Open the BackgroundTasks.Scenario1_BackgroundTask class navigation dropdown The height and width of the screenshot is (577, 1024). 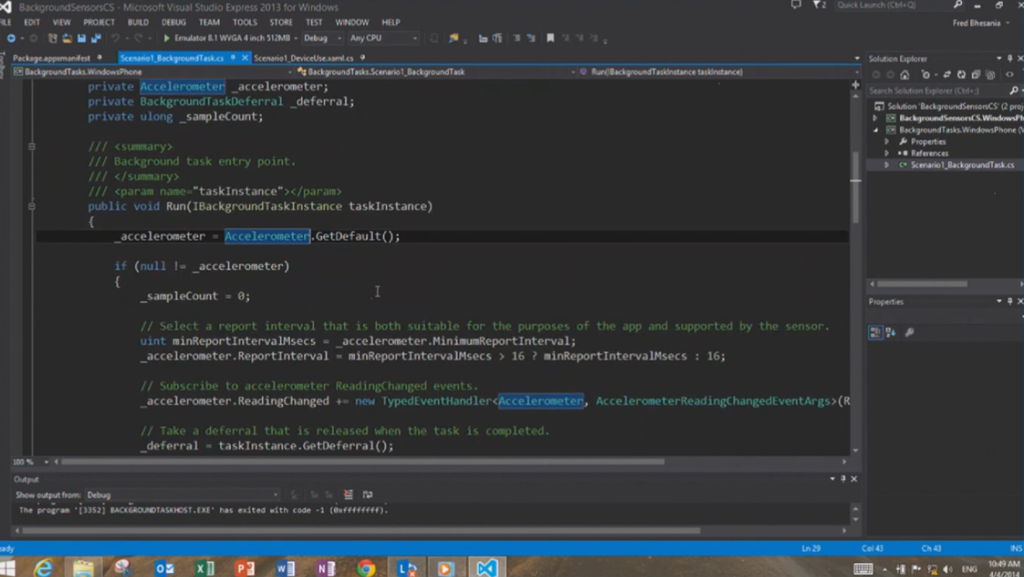point(434,72)
